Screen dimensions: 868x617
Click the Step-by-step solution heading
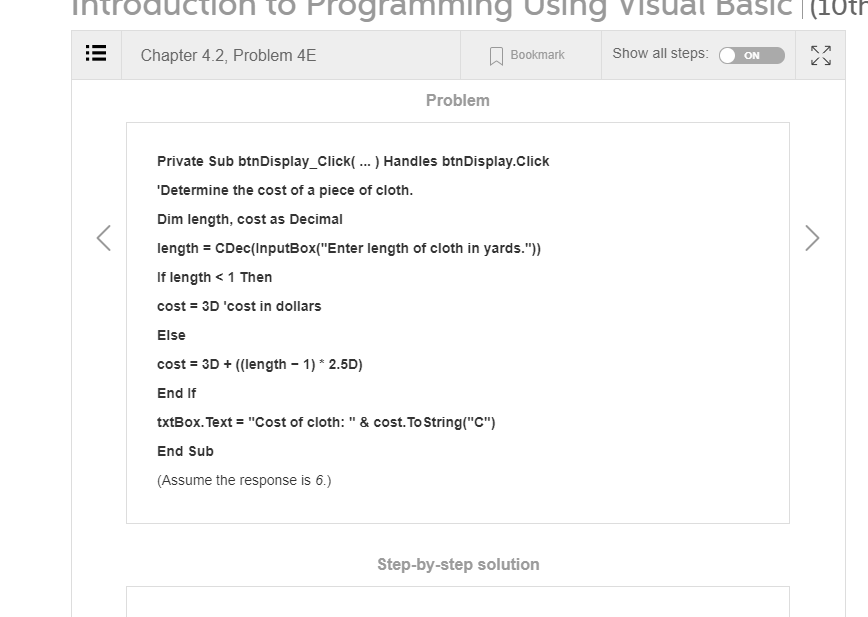pos(458,564)
